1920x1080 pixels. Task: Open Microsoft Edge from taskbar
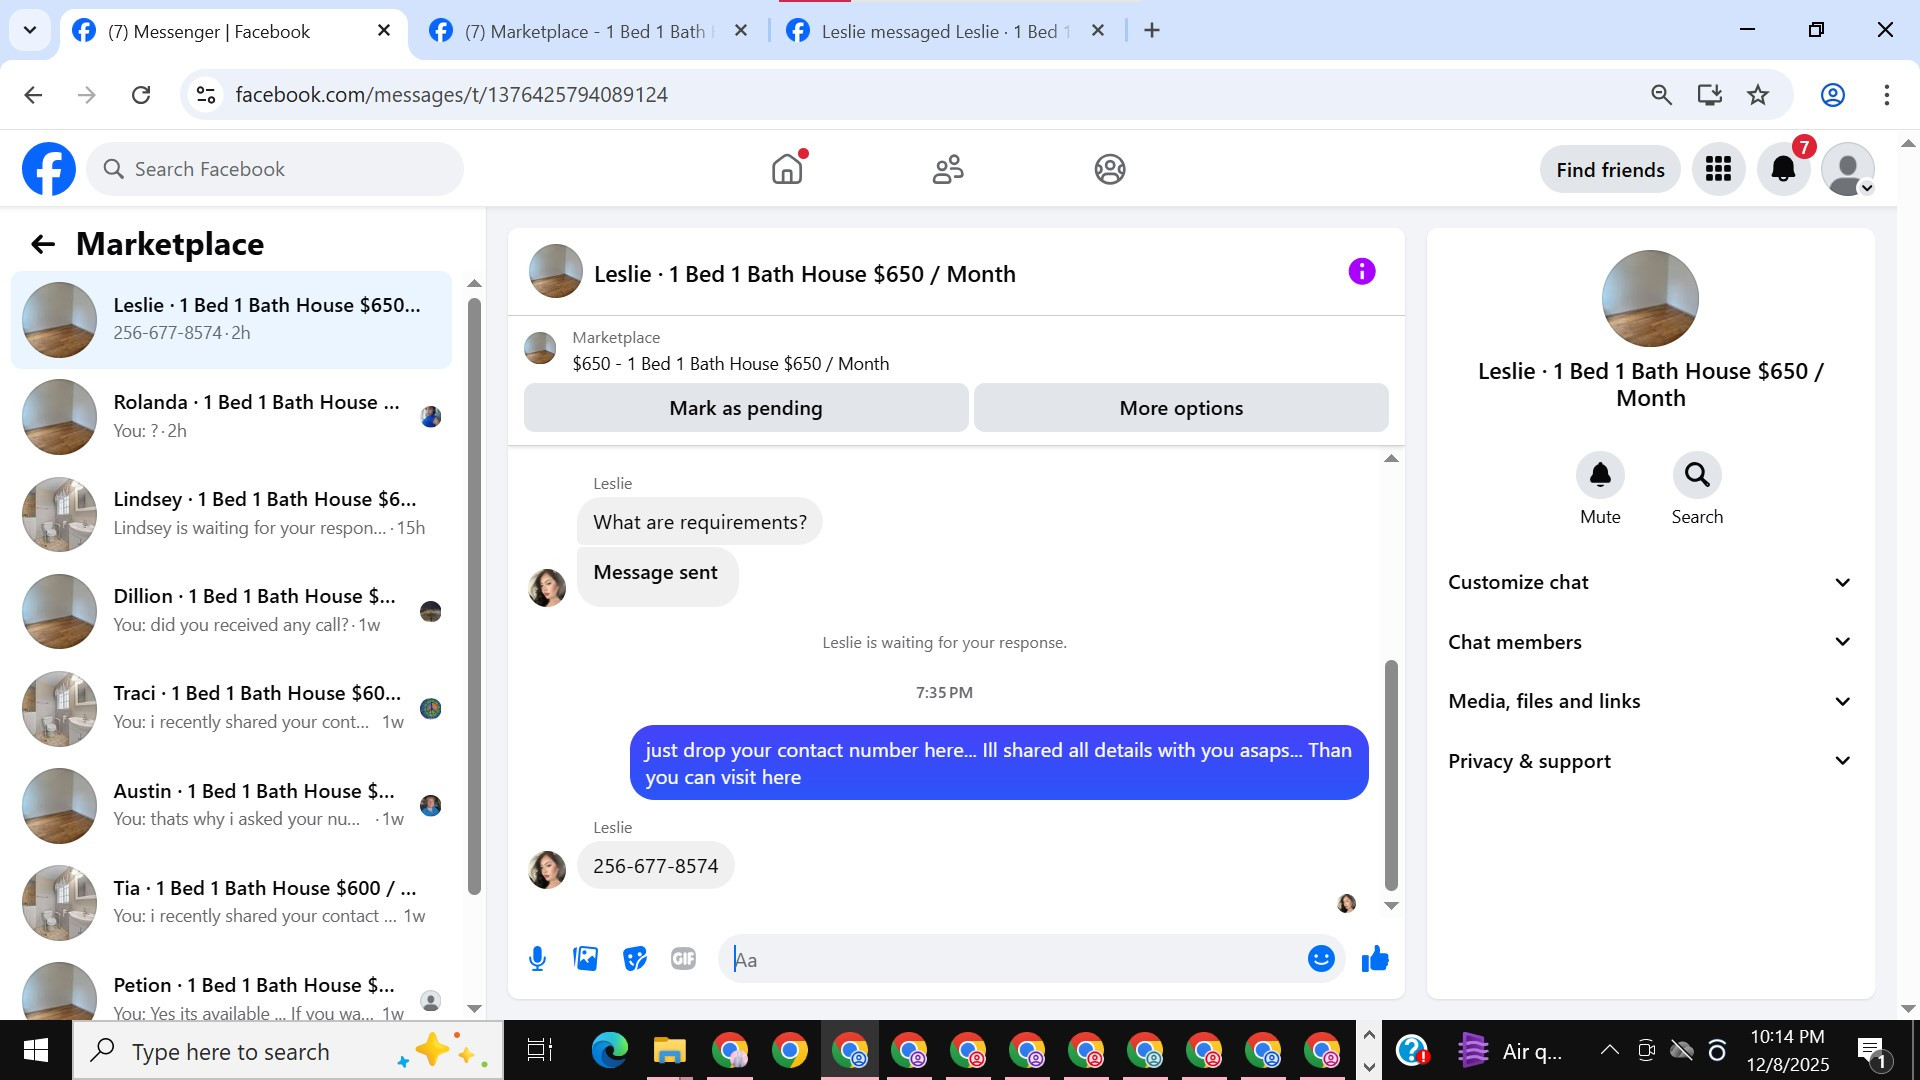[x=609, y=1051]
